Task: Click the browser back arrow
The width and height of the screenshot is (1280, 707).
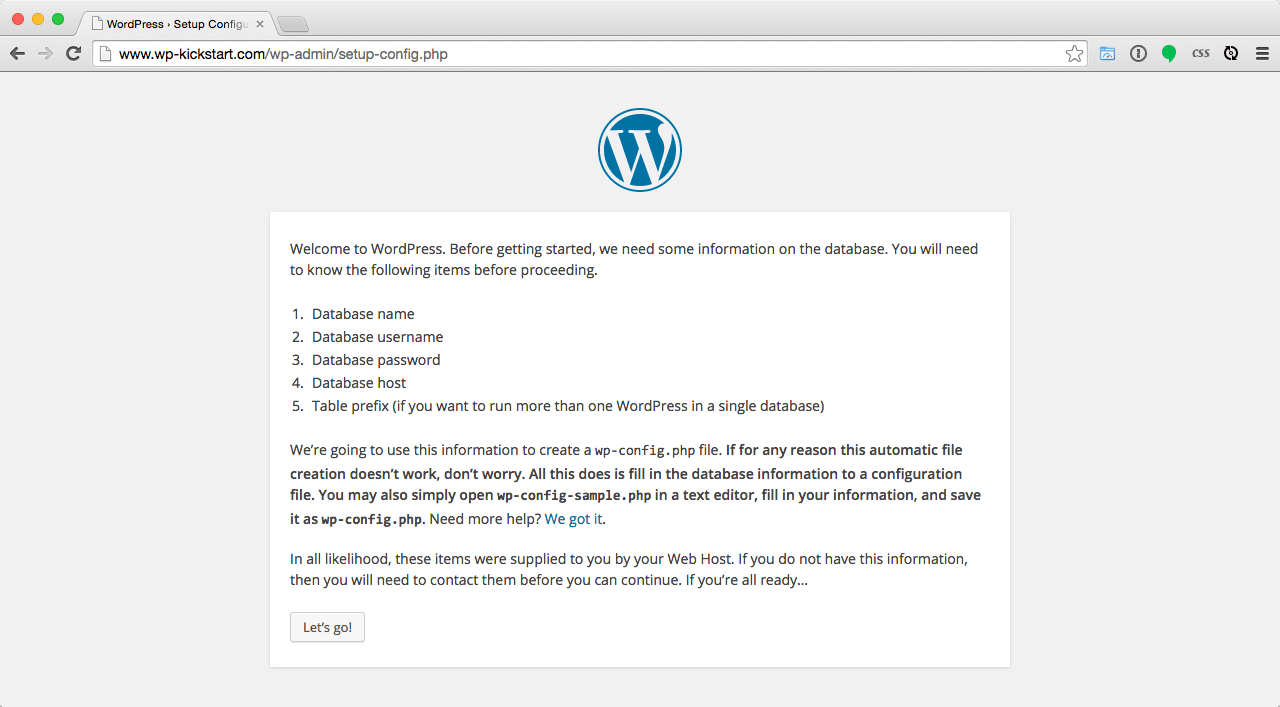Action: pyautogui.click(x=17, y=53)
